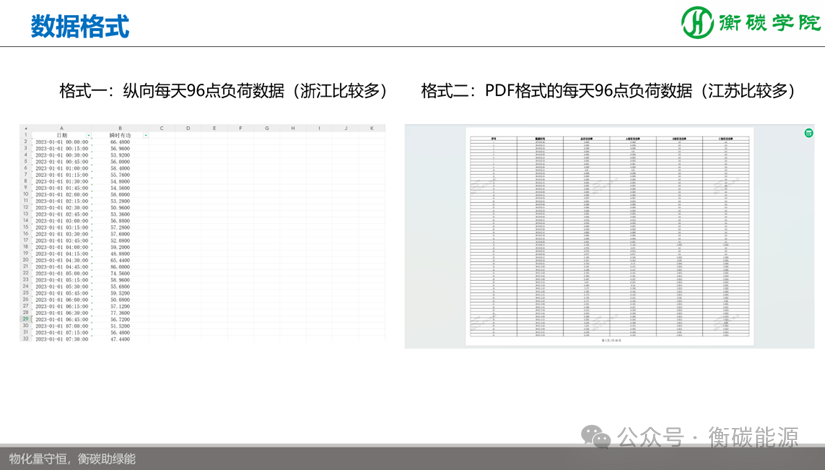
Task: Click the 数据格式 slide title
Action: tap(80, 26)
